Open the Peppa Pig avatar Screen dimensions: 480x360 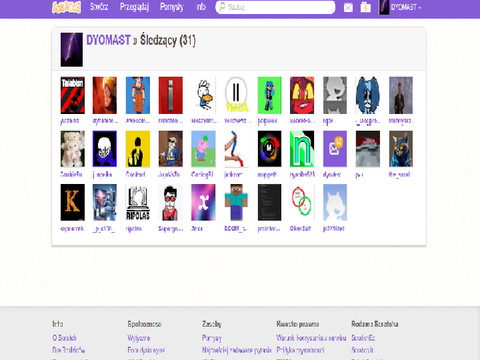203,149
